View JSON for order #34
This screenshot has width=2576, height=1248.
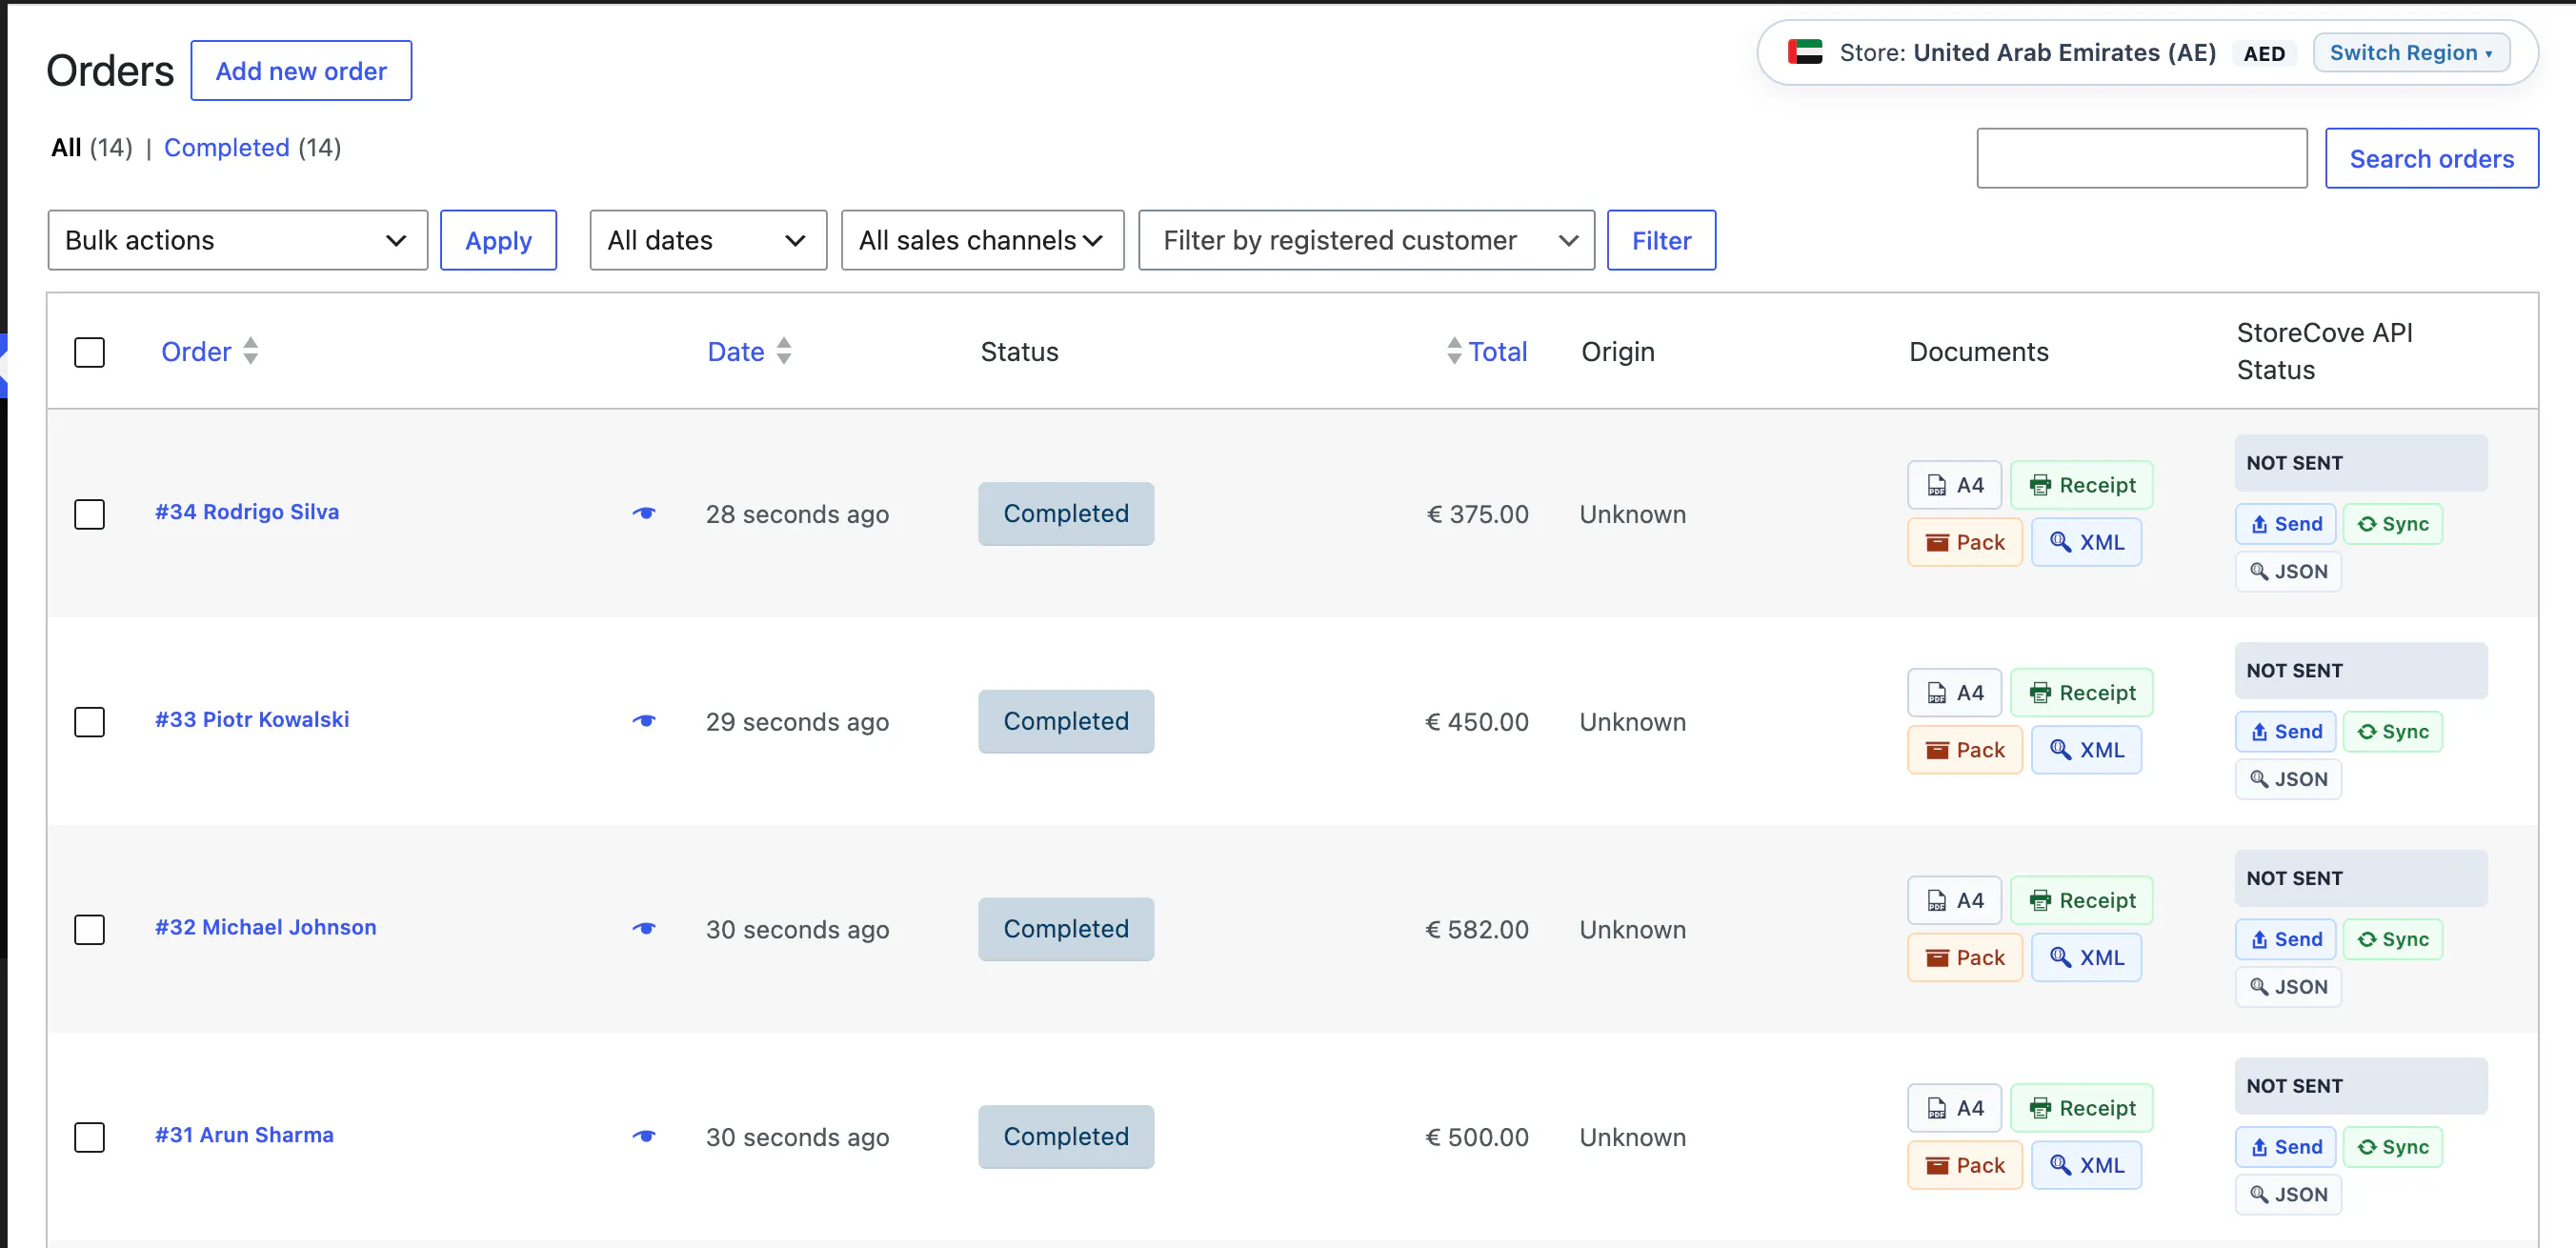tap(2288, 572)
